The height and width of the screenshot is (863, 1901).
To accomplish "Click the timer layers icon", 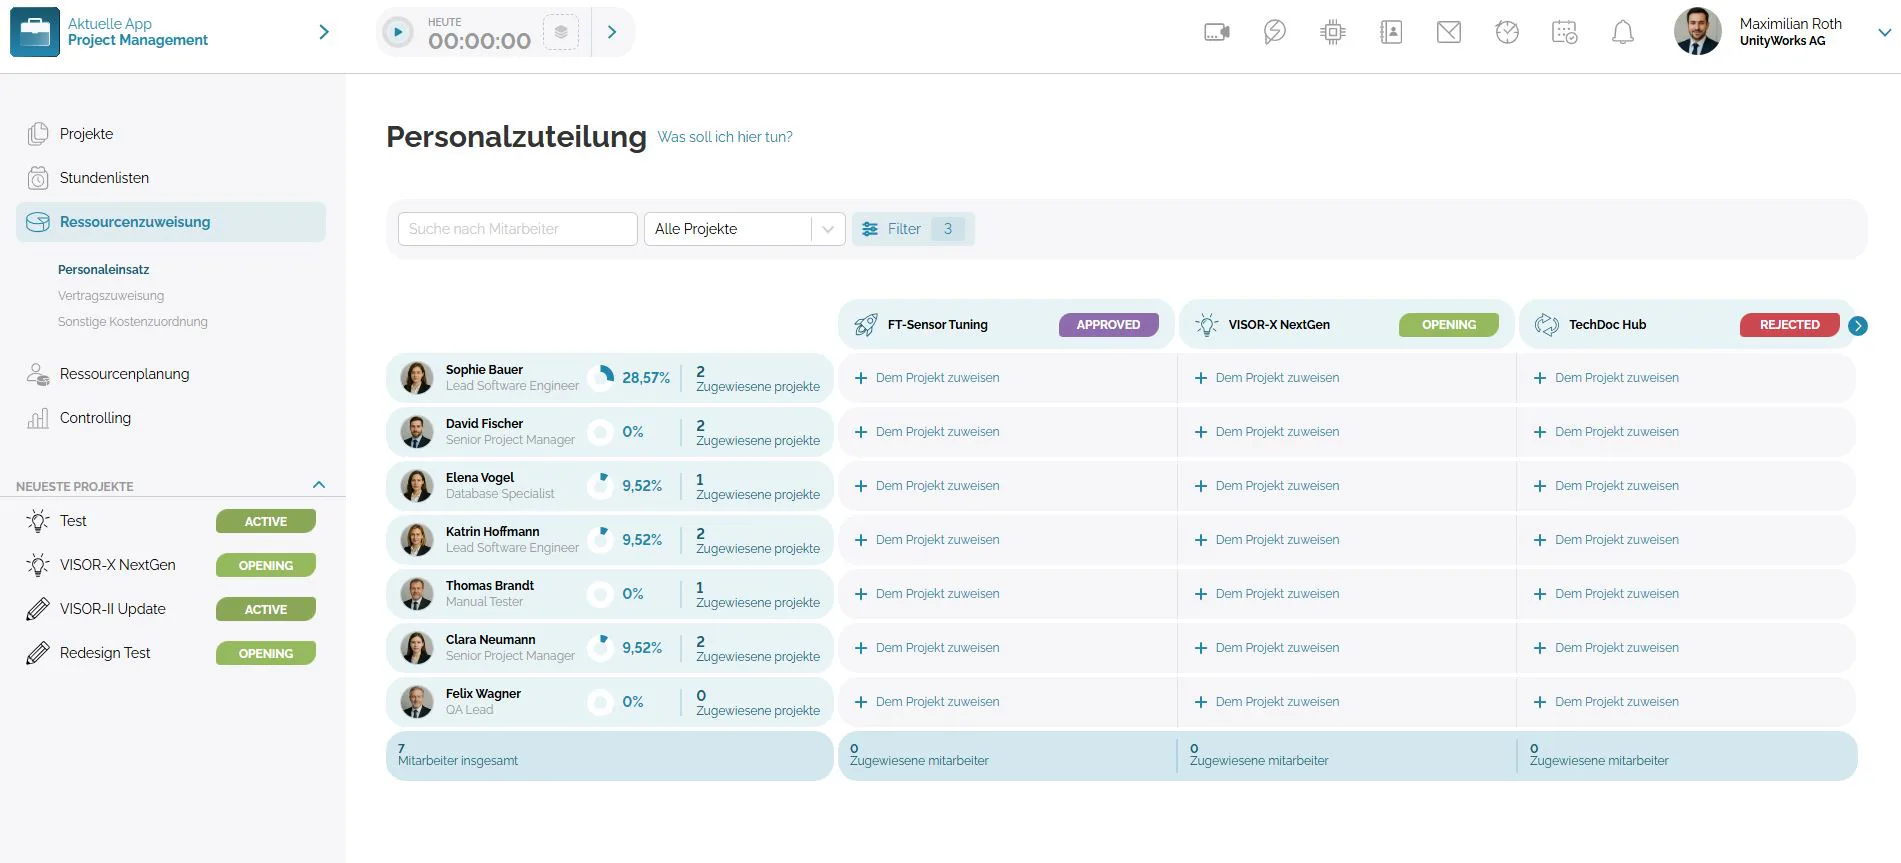I will 561,32.
